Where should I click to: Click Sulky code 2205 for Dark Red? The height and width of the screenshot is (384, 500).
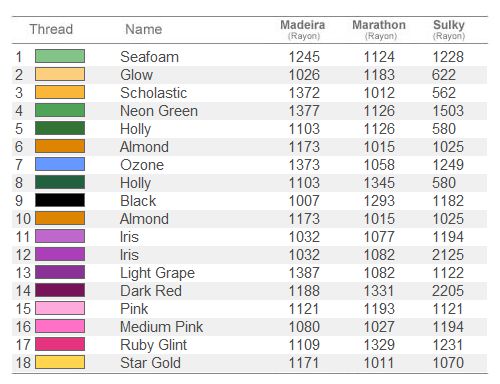click(x=448, y=291)
